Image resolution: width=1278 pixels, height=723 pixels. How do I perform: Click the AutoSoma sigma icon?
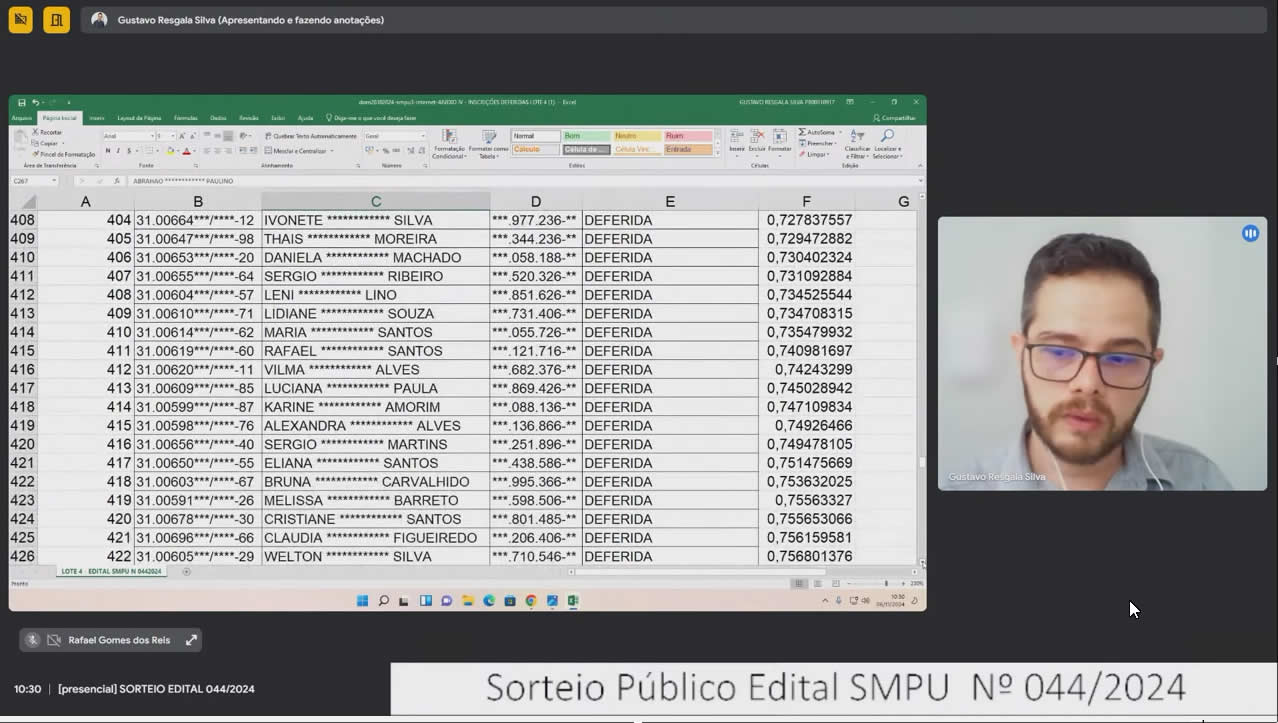click(802, 132)
